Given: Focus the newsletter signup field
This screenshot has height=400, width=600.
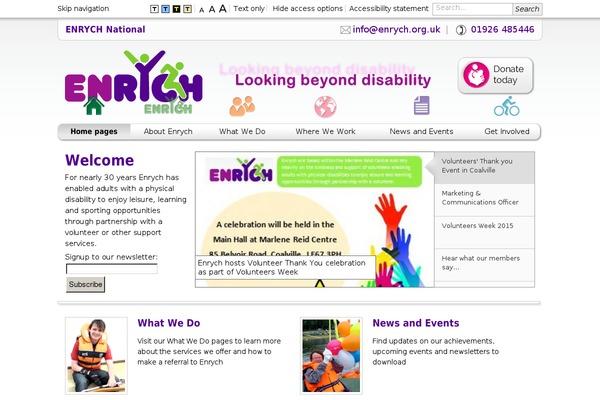Looking at the screenshot, I should click(x=112, y=269).
